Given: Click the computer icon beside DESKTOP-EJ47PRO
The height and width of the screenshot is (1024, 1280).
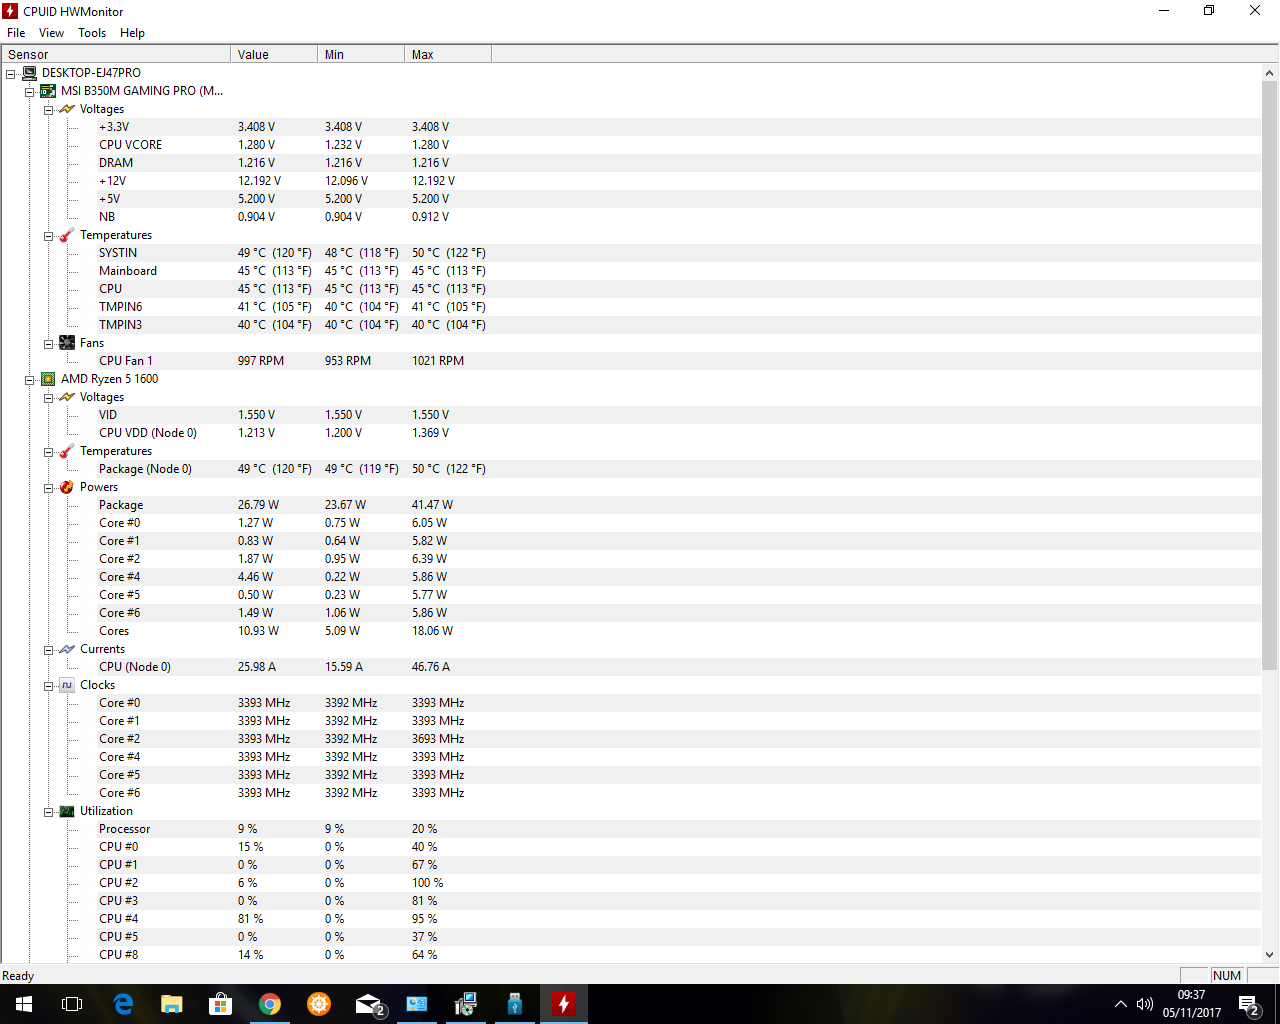Looking at the screenshot, I should (x=29, y=73).
